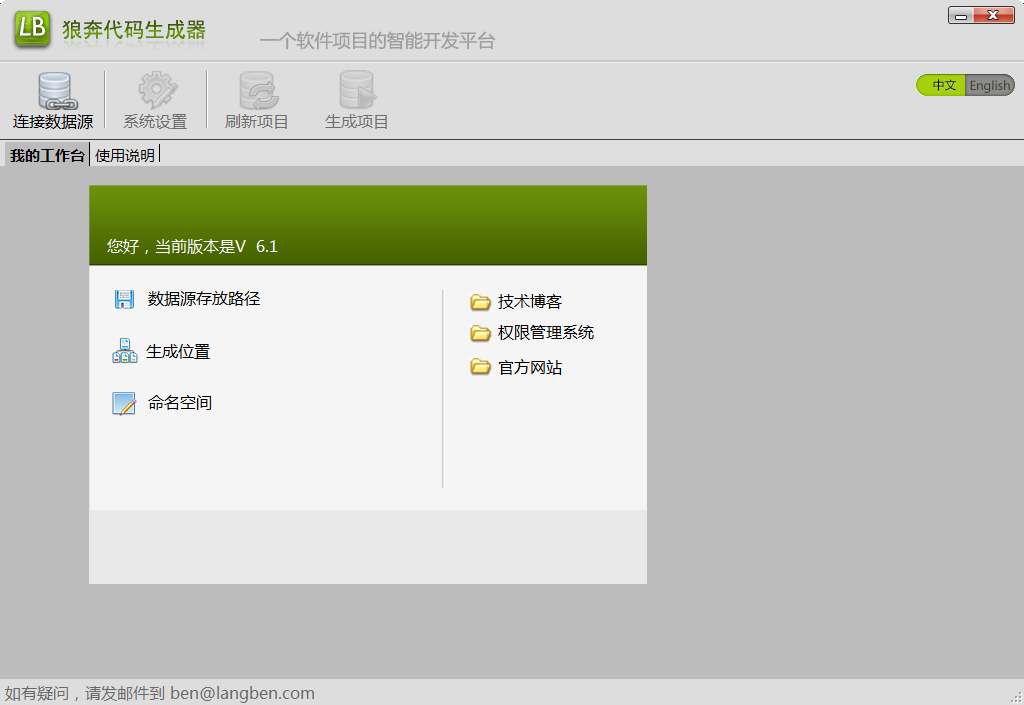Click the 刷新项目 refresh icon
Screen dimensions: 1024x705
click(x=256, y=88)
